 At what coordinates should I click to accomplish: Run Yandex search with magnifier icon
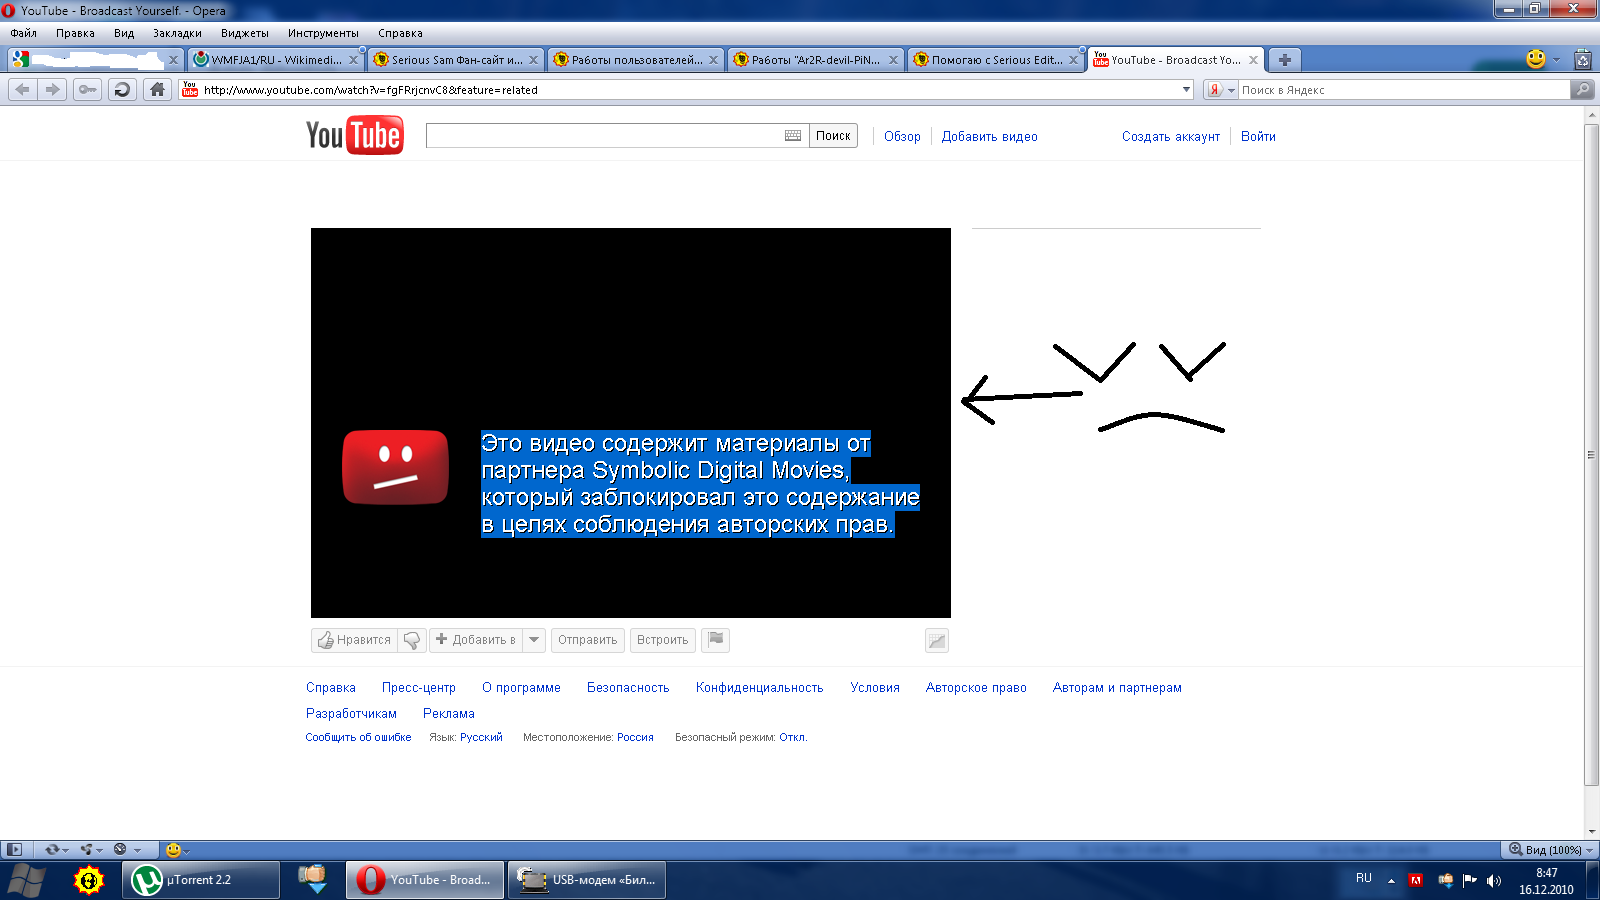(x=1582, y=90)
